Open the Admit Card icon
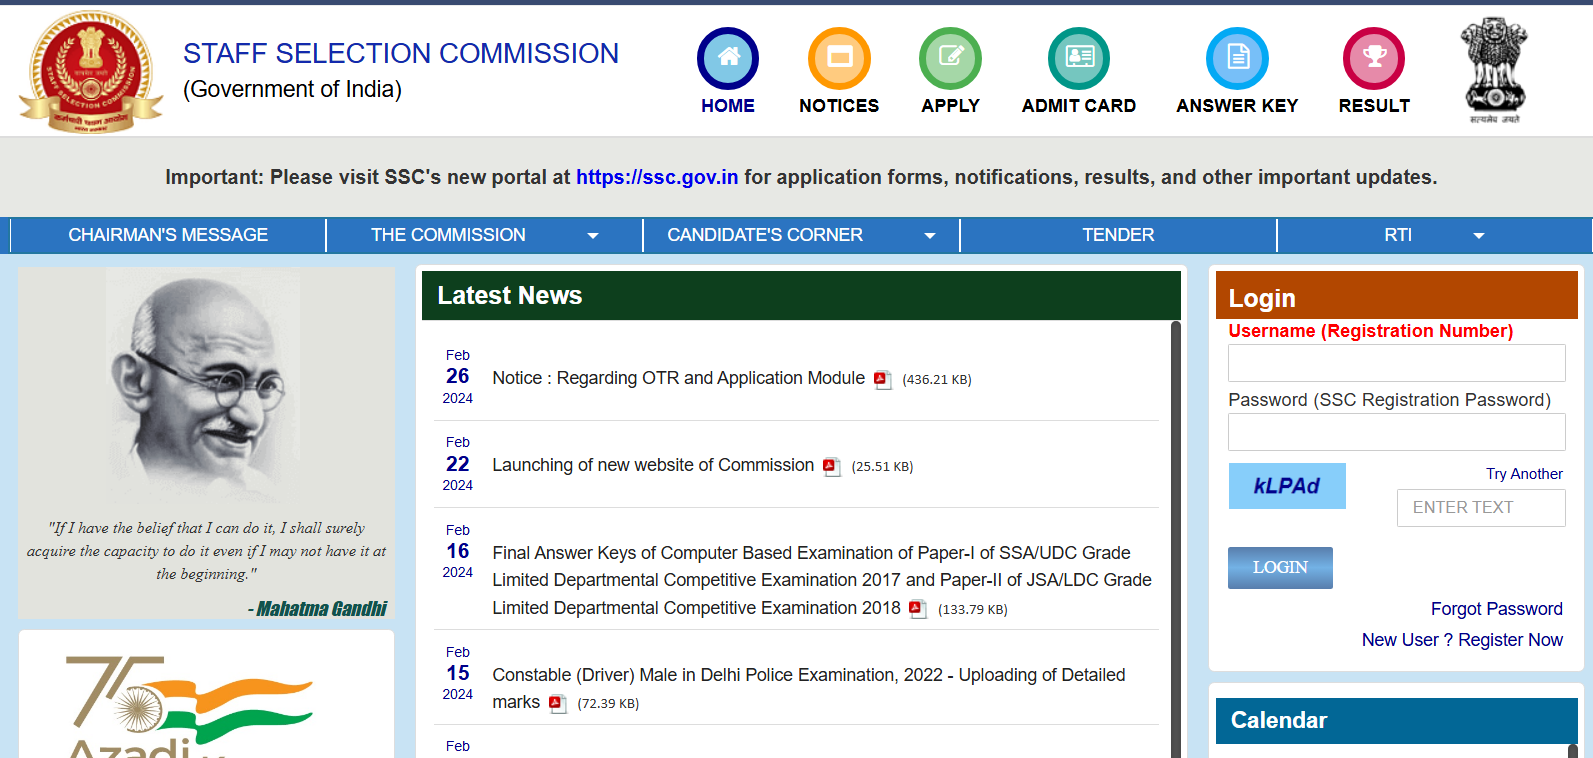This screenshot has height=758, width=1593. coord(1078,58)
